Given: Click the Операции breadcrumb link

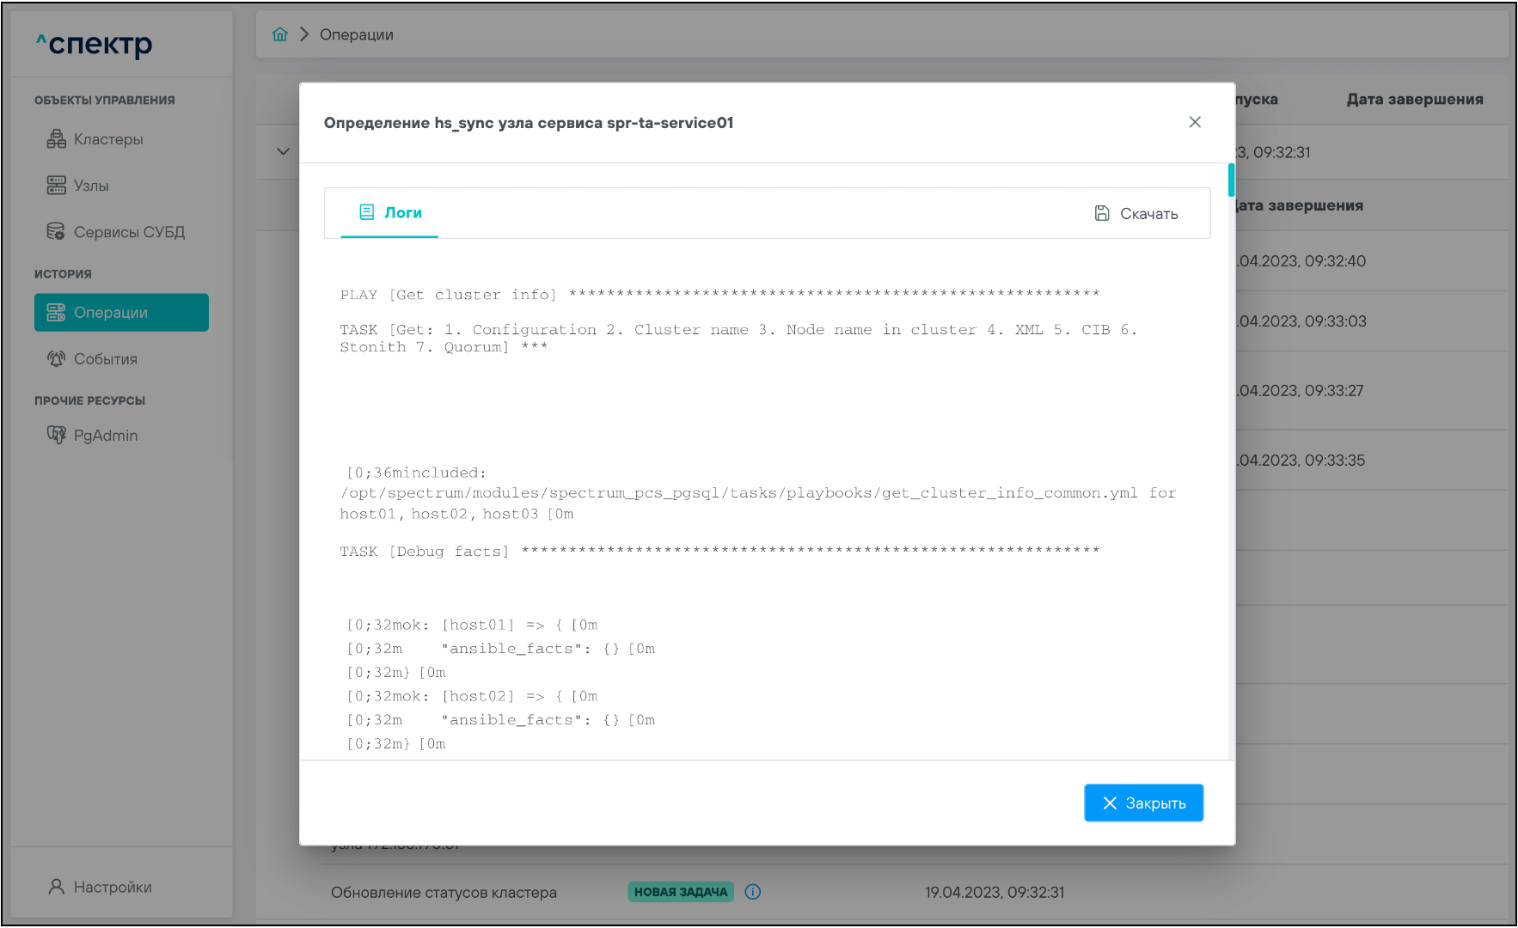Looking at the screenshot, I should tap(356, 35).
